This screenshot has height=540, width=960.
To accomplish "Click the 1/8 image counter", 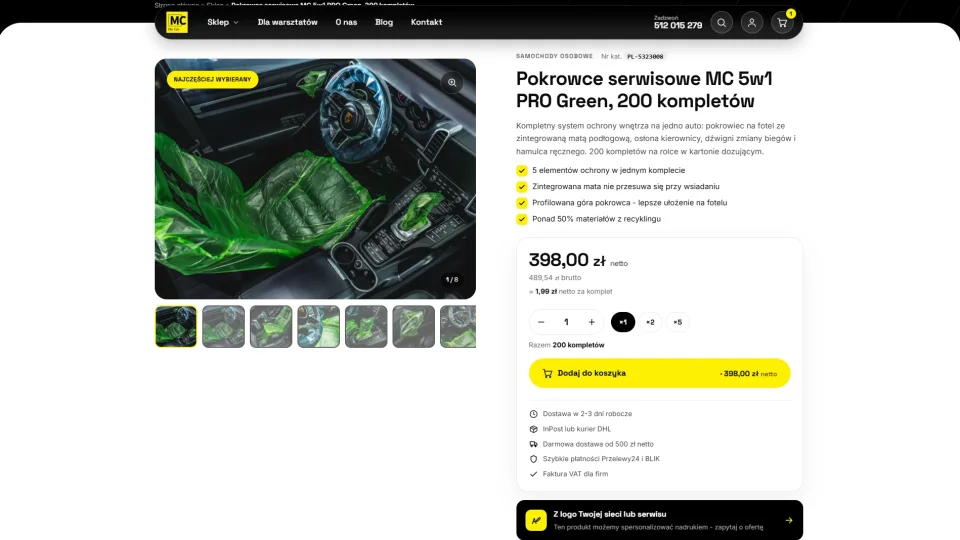I will (x=452, y=280).
